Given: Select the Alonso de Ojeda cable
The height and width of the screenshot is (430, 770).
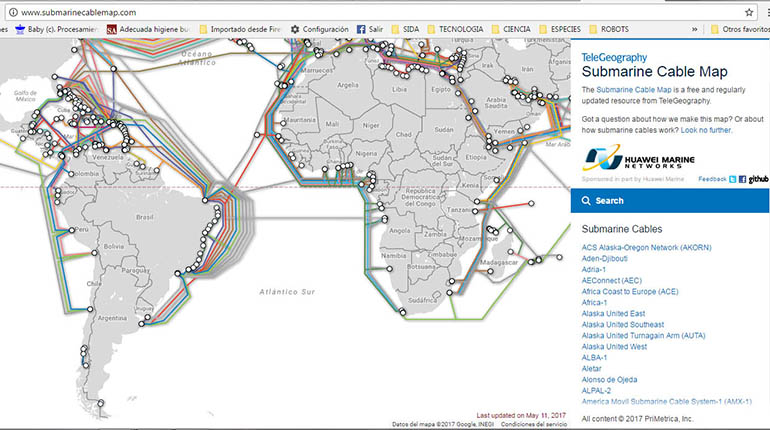Looking at the screenshot, I should click(609, 379).
